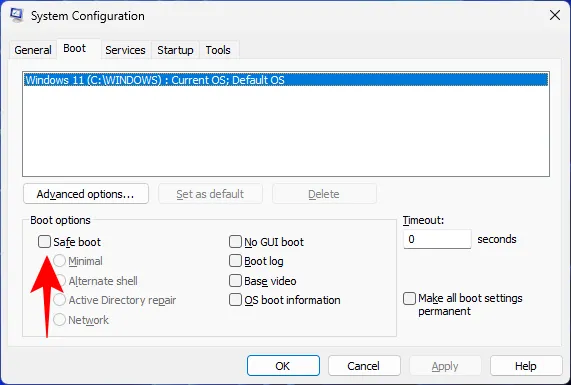Choose the Active Directory repair radio button

tap(59, 300)
